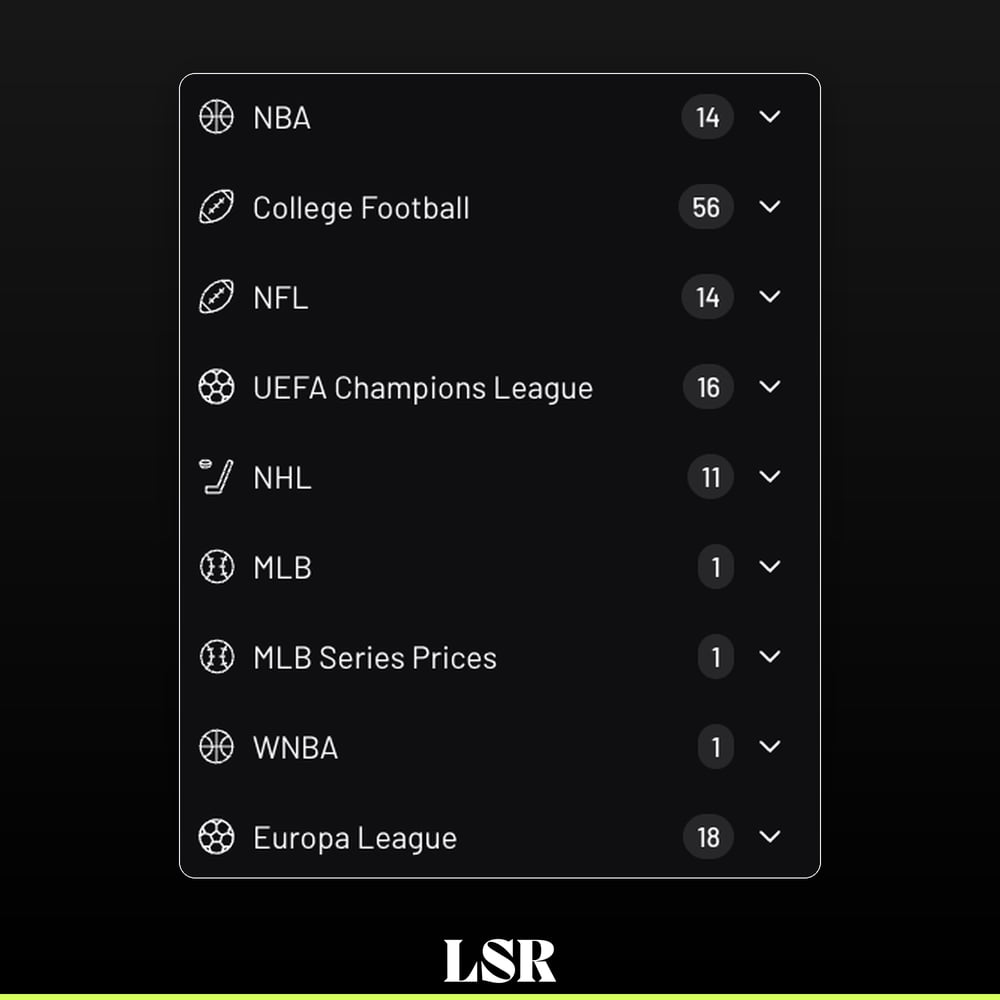The height and width of the screenshot is (1000, 1000).
Task: Expand the NHL chevron arrow
Action: [x=770, y=476]
